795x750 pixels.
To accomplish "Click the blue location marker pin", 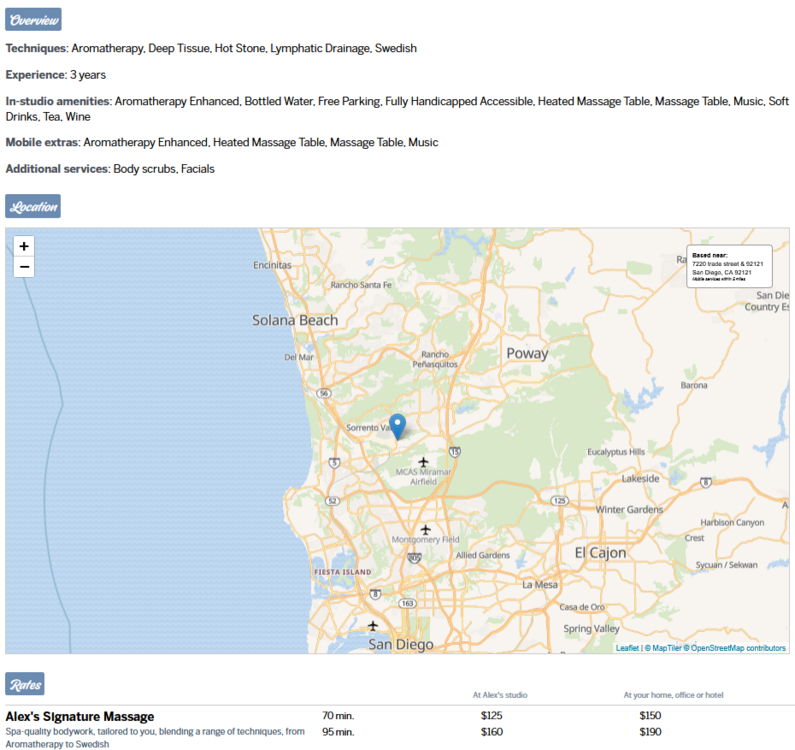I will [397, 426].
